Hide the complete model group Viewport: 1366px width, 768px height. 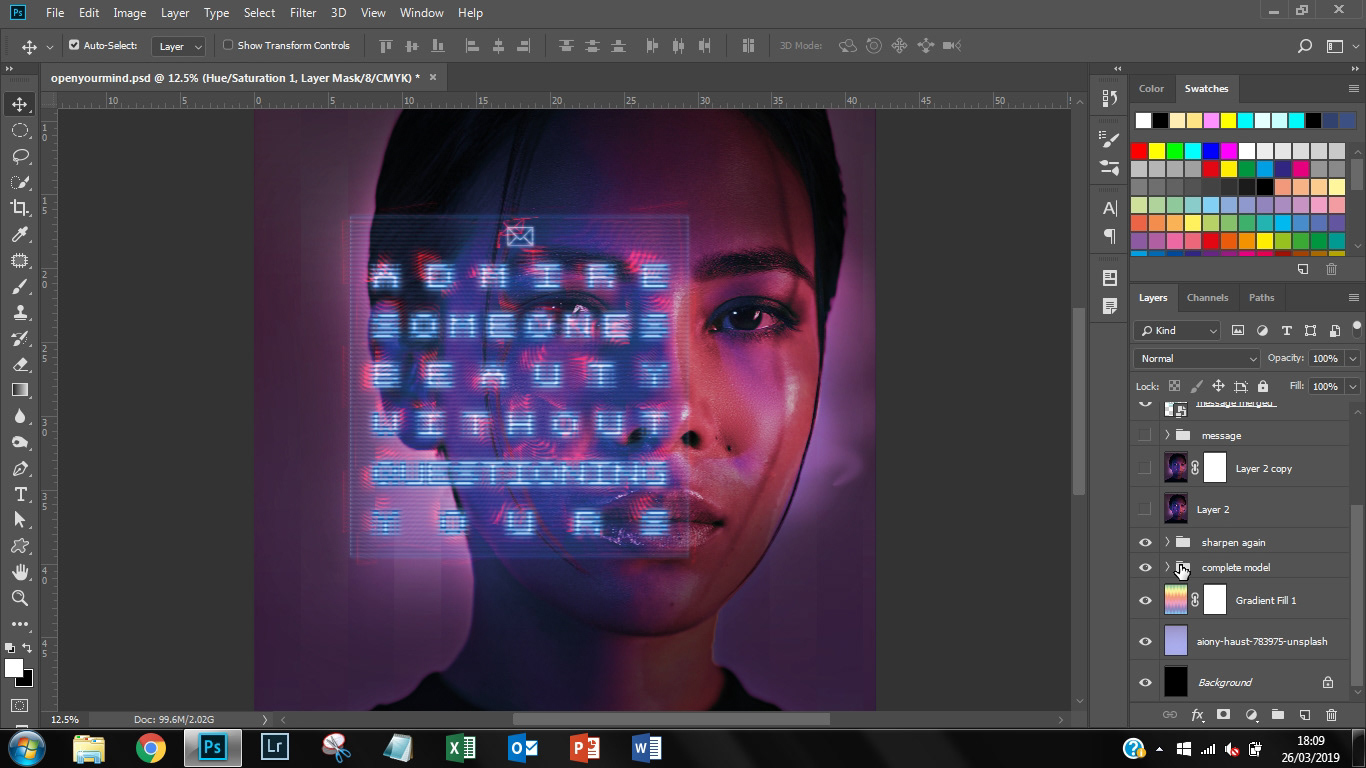pyautogui.click(x=1145, y=567)
